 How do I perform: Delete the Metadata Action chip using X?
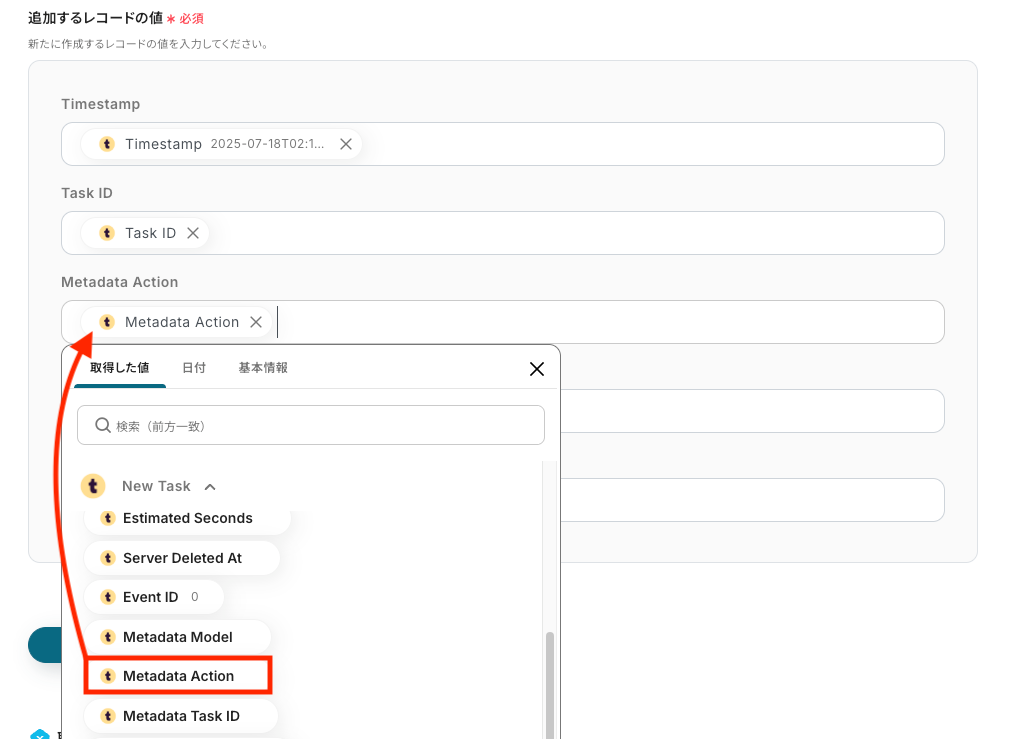tap(256, 322)
